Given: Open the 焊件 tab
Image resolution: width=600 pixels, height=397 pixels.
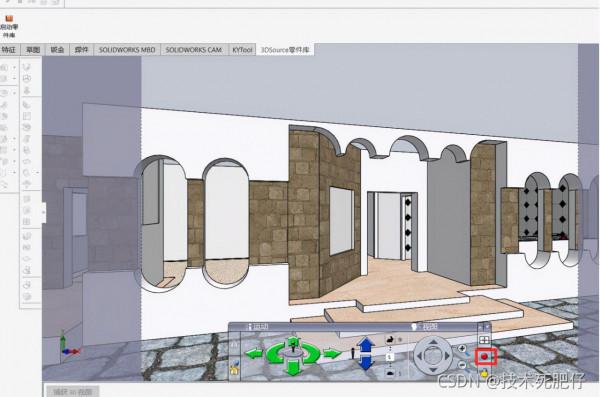Looking at the screenshot, I should 82,50.
